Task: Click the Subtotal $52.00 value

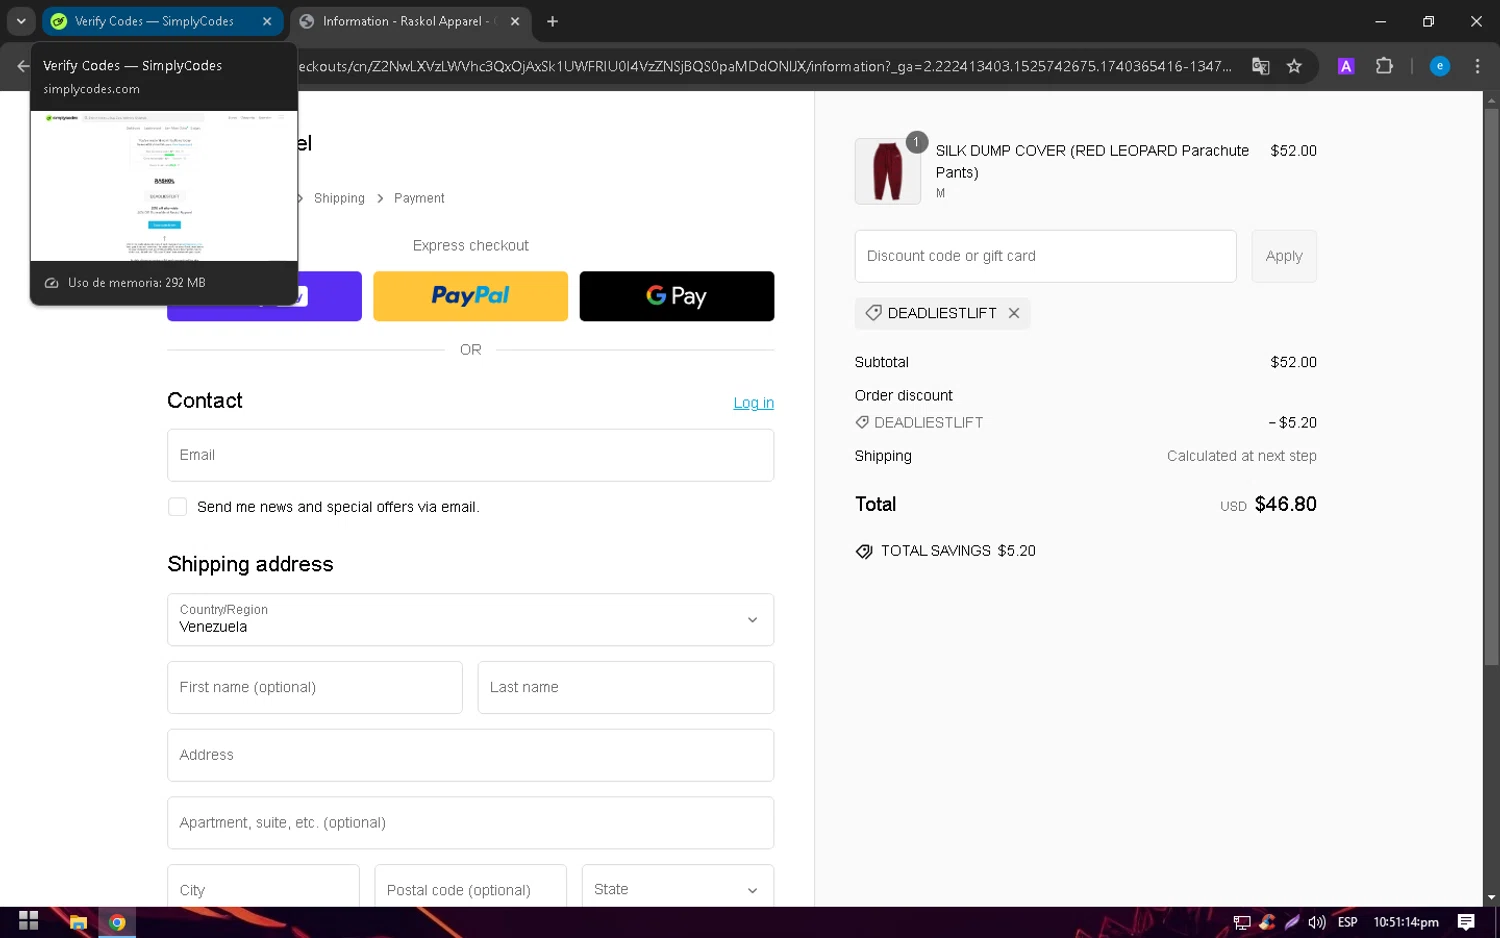Action: [1293, 362]
